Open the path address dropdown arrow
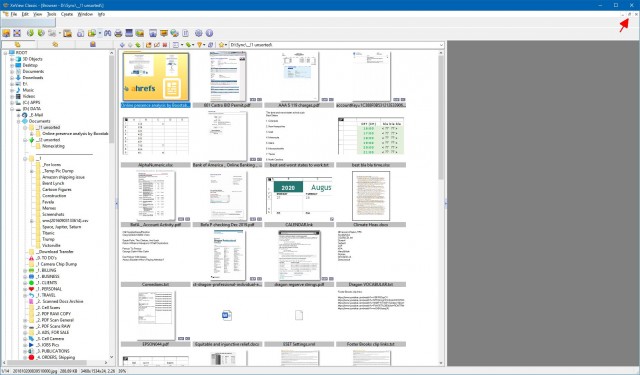The height and width of the screenshot is (375, 640). [441, 45]
